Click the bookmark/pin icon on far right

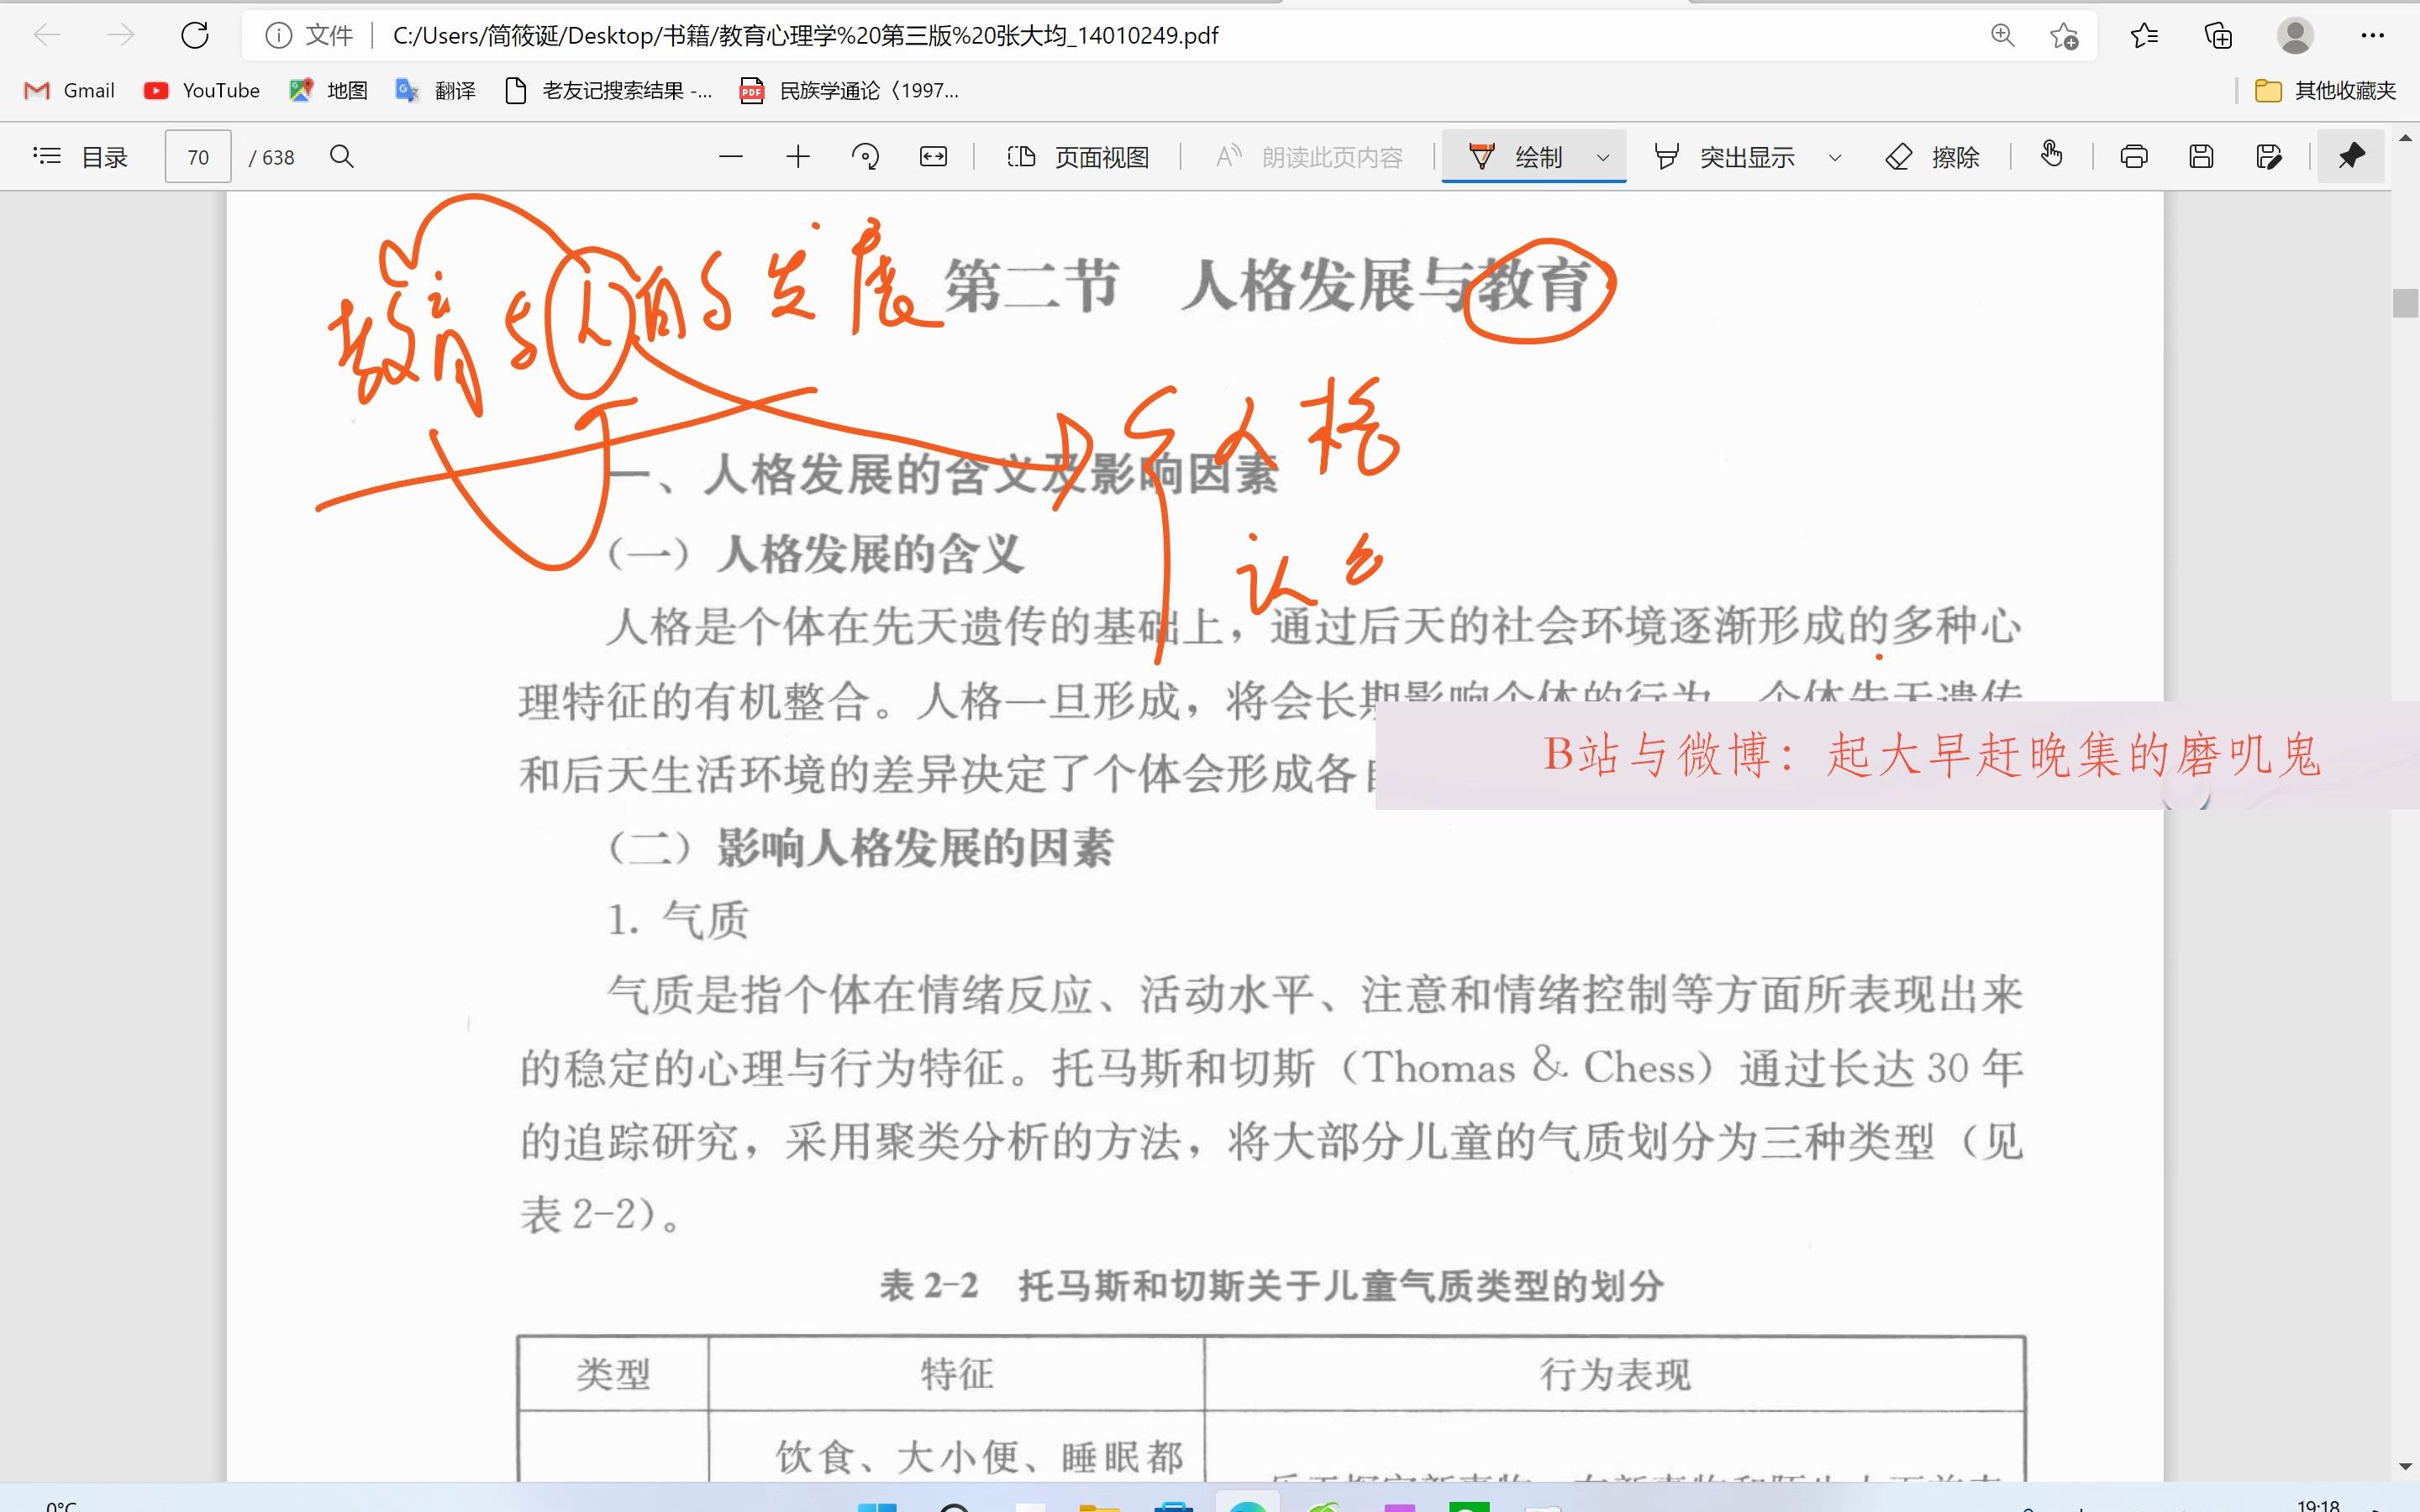point(2350,155)
